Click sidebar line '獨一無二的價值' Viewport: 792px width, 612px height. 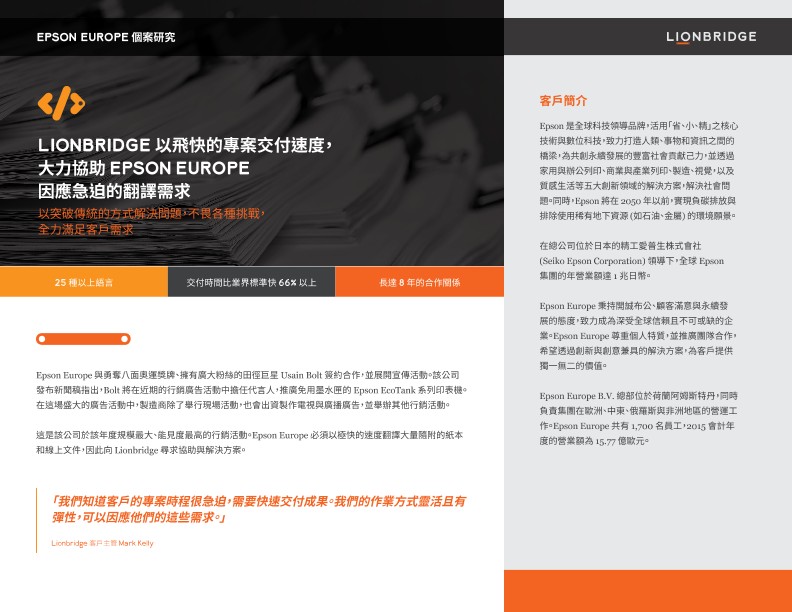[573, 366]
